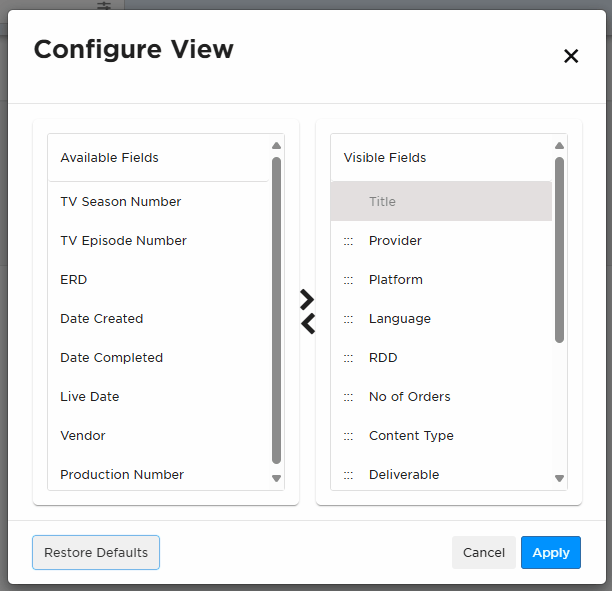Click the Restore Defaults button
This screenshot has height=591, width=612.
click(96, 552)
